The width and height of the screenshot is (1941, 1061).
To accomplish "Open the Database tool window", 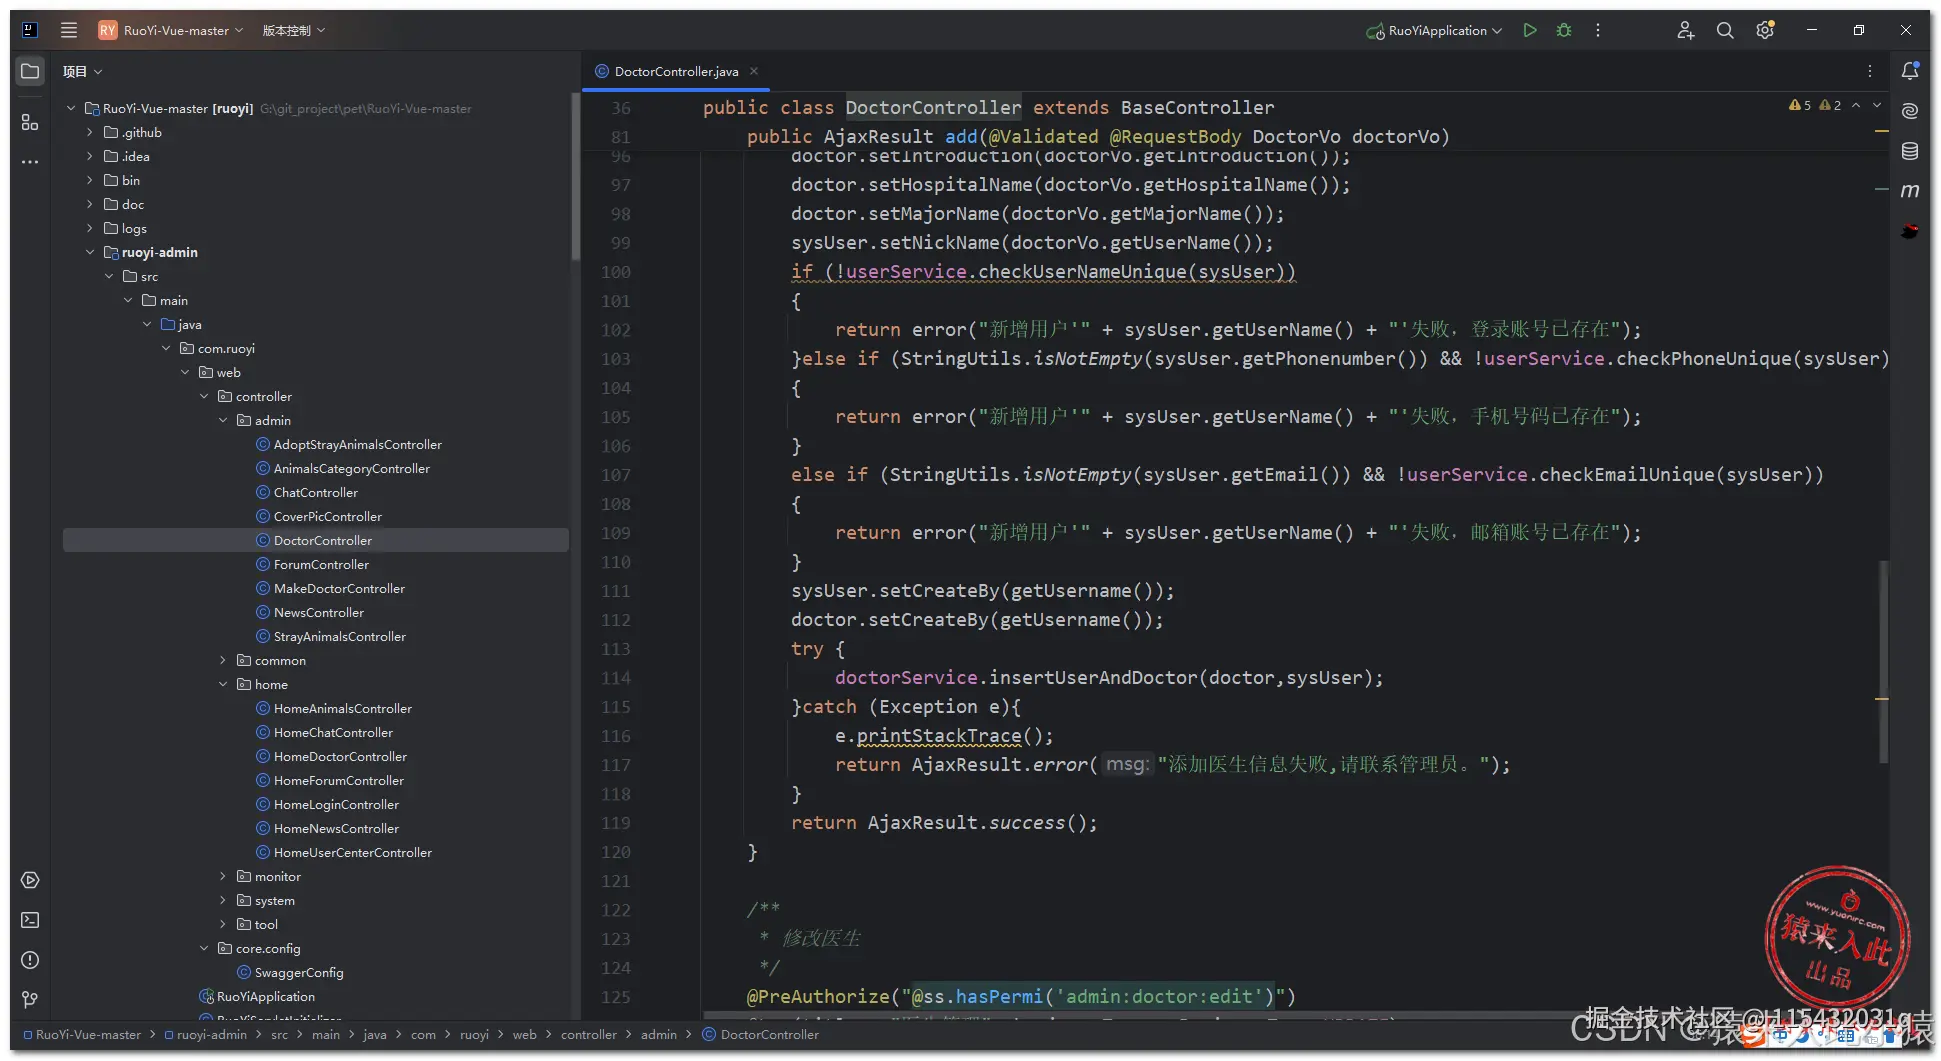I will pyautogui.click(x=1910, y=151).
